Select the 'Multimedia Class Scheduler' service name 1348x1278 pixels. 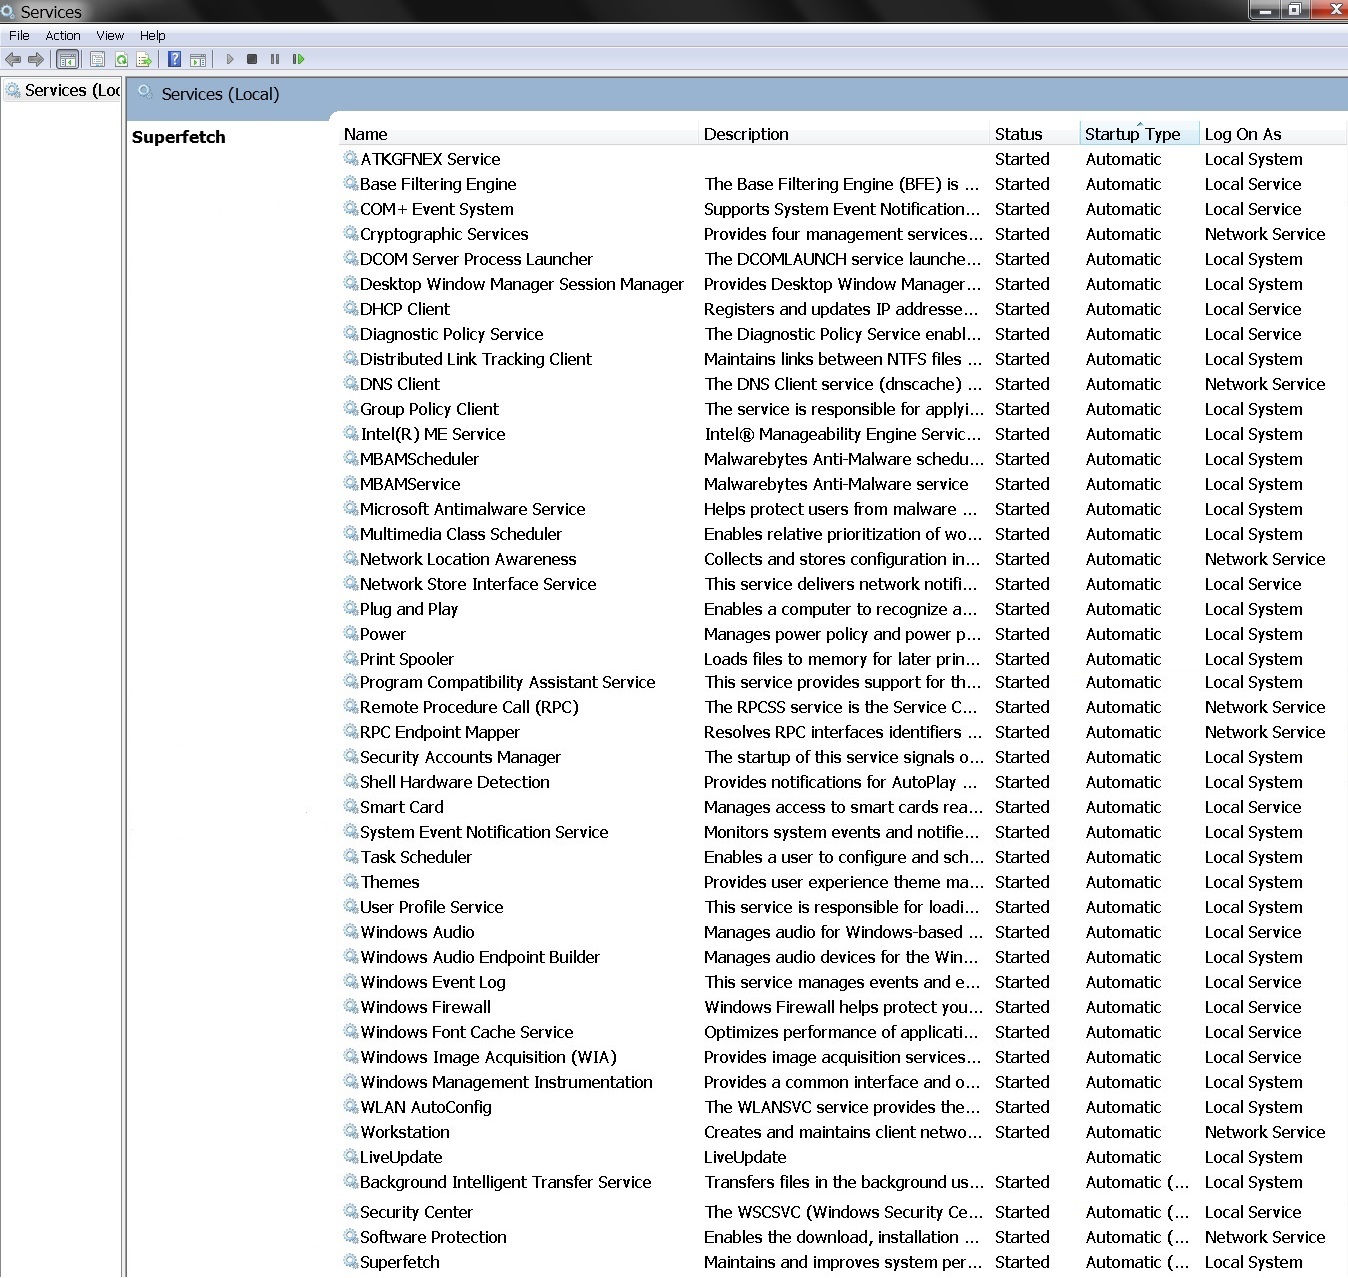tap(461, 534)
